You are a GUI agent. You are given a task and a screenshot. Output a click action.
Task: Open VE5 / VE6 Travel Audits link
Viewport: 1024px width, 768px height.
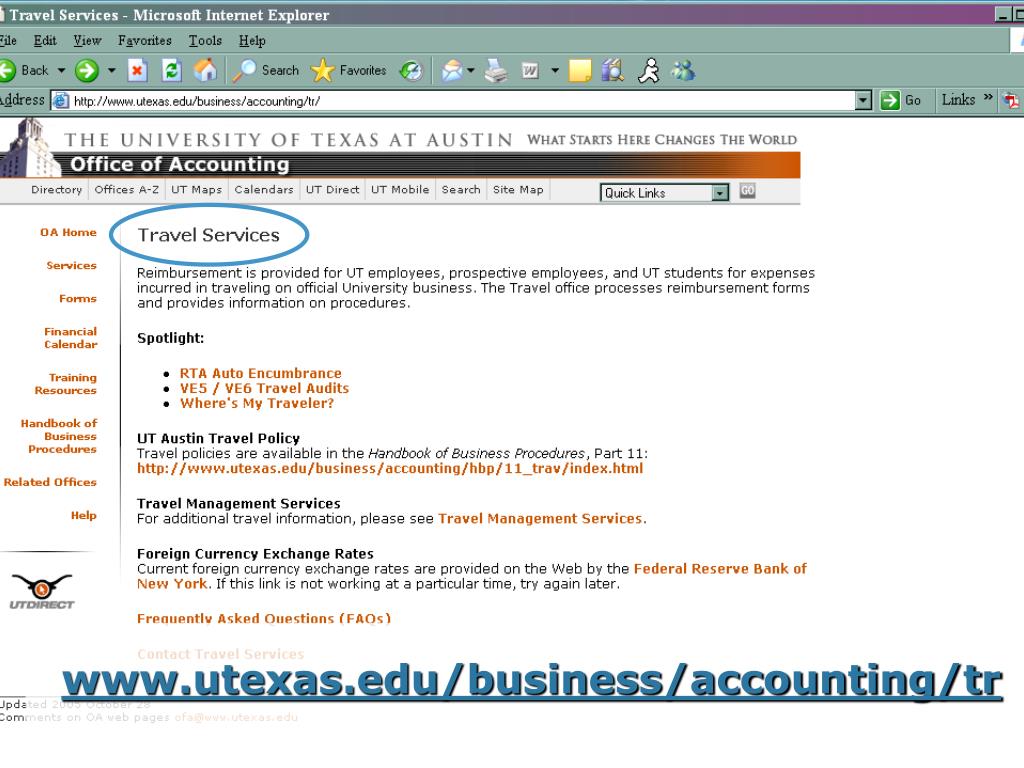(264, 389)
